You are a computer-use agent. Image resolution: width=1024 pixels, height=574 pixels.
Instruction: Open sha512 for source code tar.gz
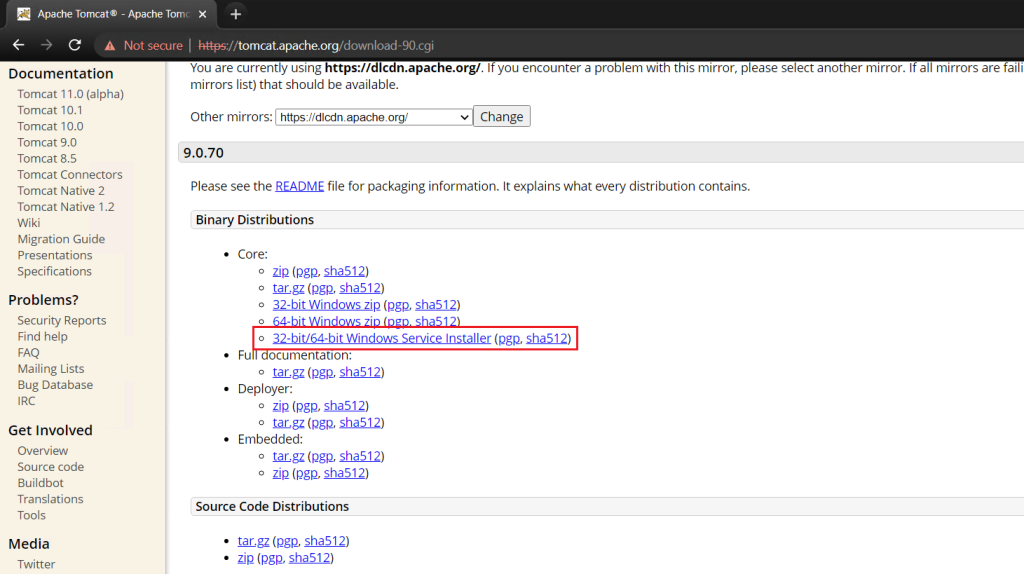click(x=325, y=541)
